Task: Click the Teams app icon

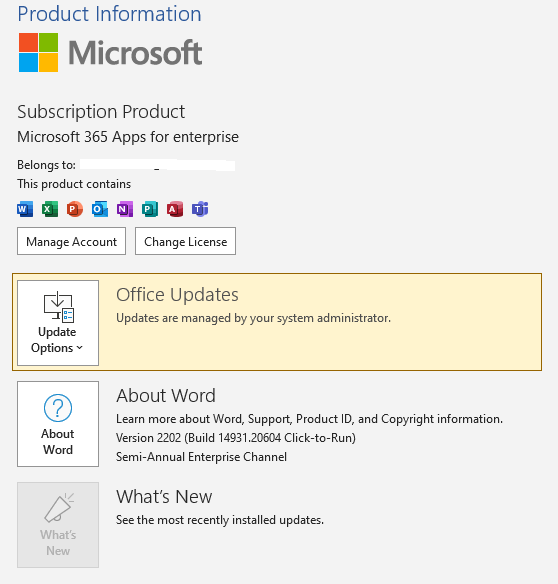Action: [200, 209]
